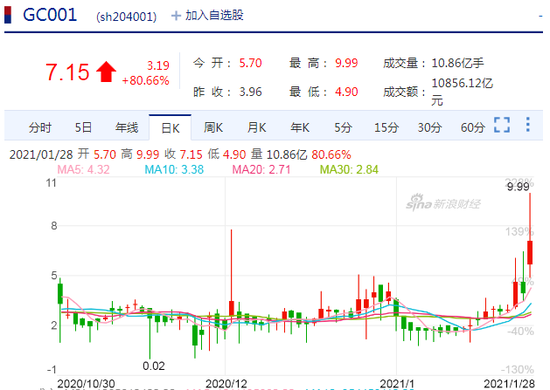Click the MA10: 3.38 legend
Screen dimensions: 550x390
coord(174,170)
